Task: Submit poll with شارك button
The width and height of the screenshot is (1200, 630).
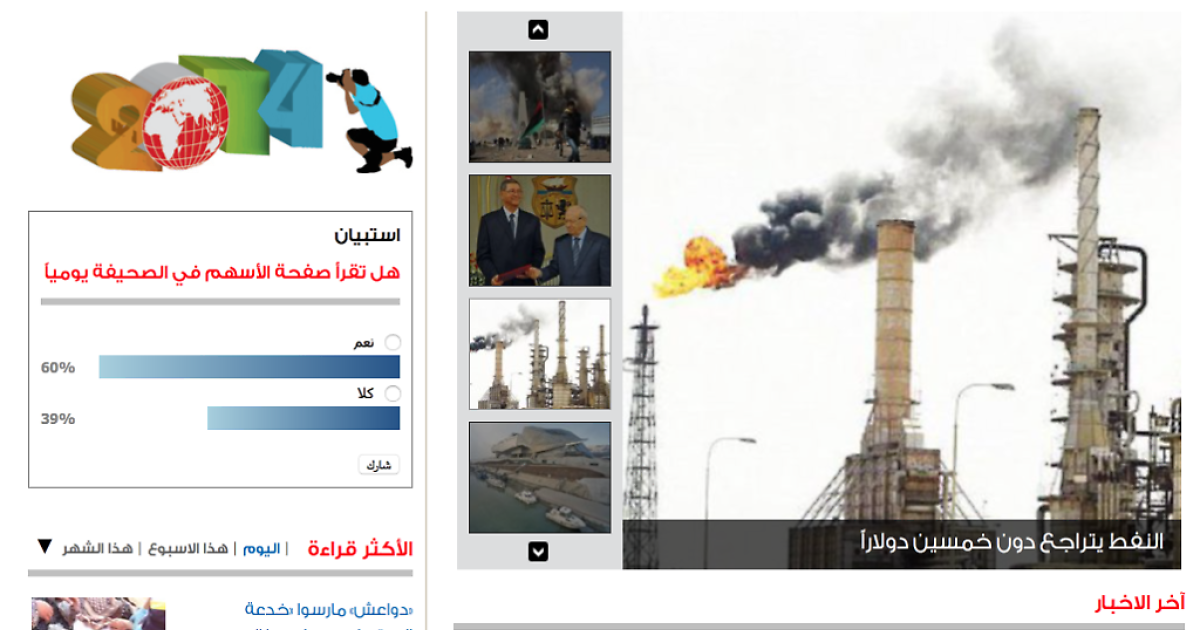Action: click(379, 465)
